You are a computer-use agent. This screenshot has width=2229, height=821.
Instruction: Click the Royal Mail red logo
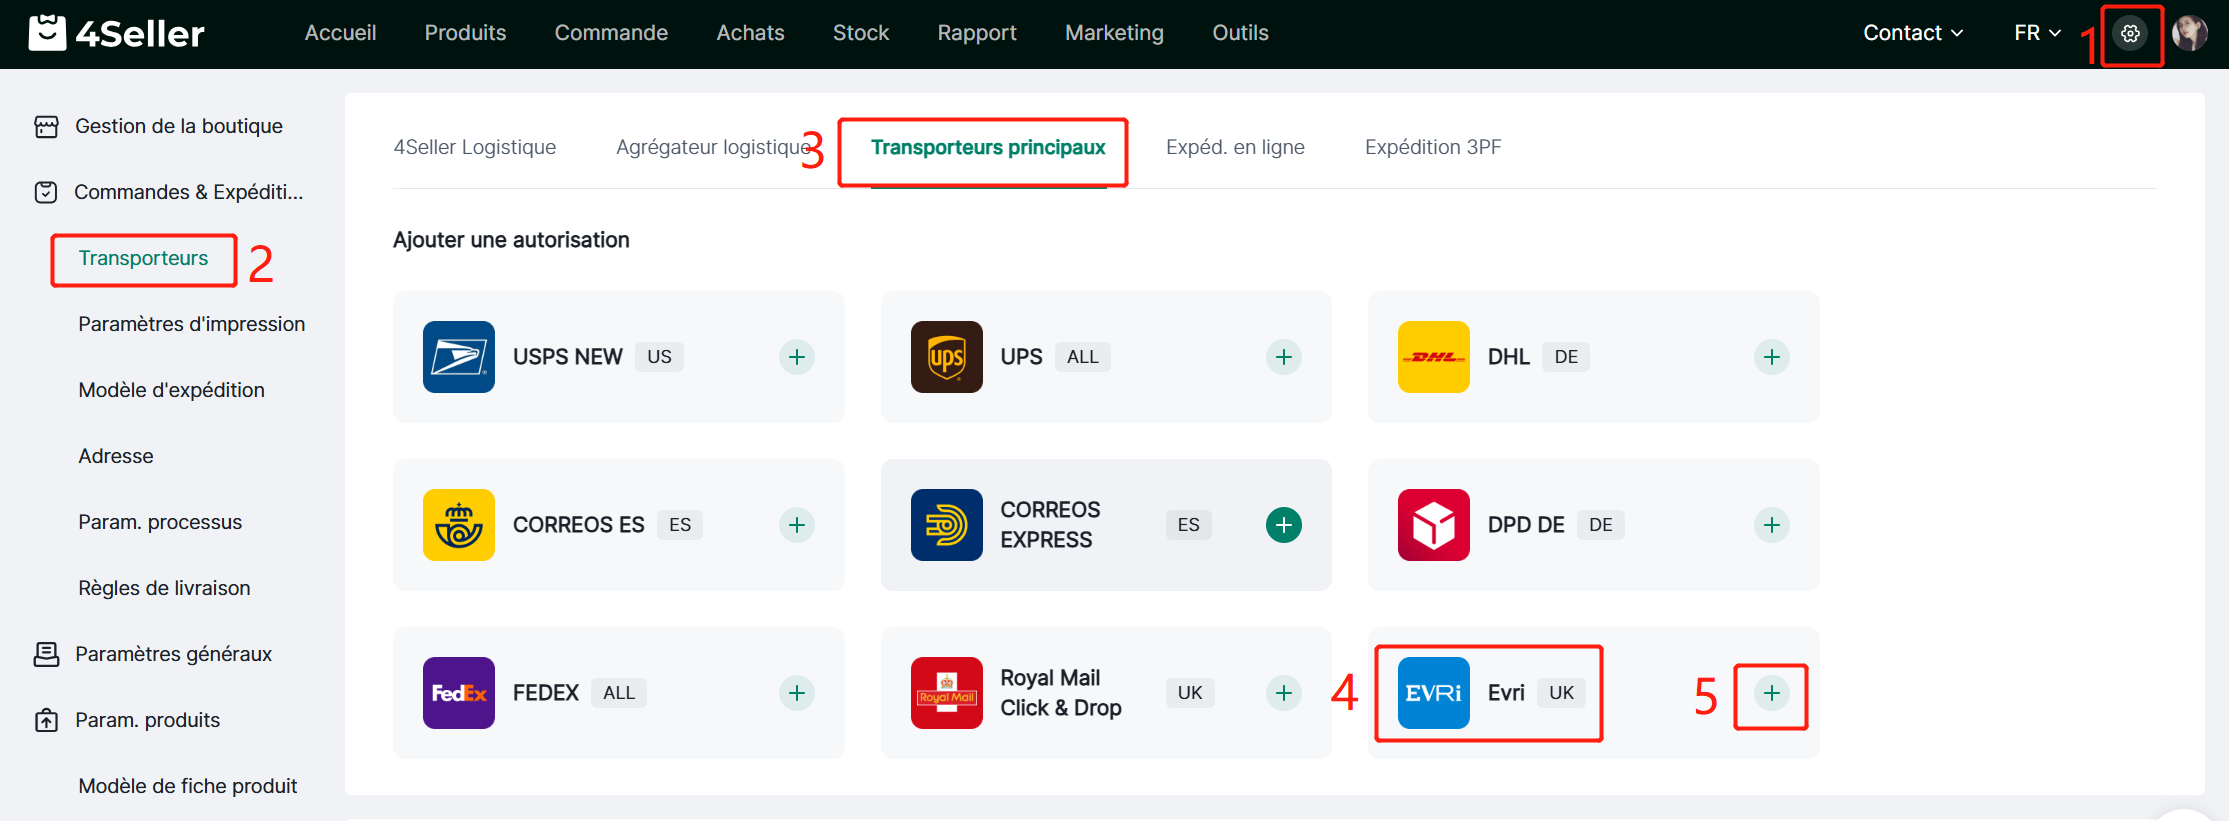(x=947, y=693)
